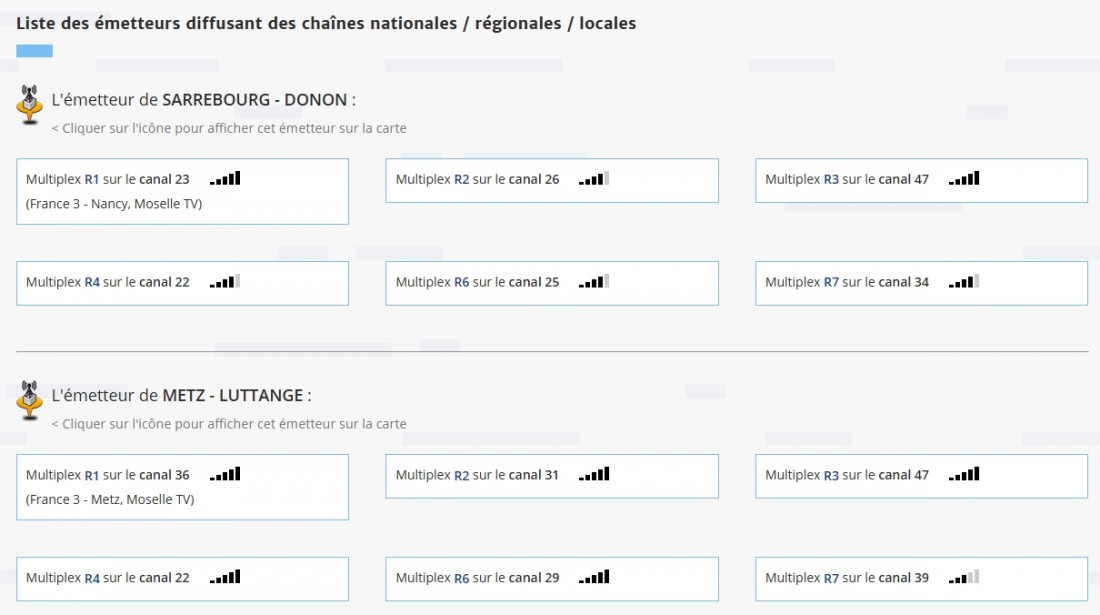Select the Metz Multiplex R3 canal 47 box

tap(921, 476)
